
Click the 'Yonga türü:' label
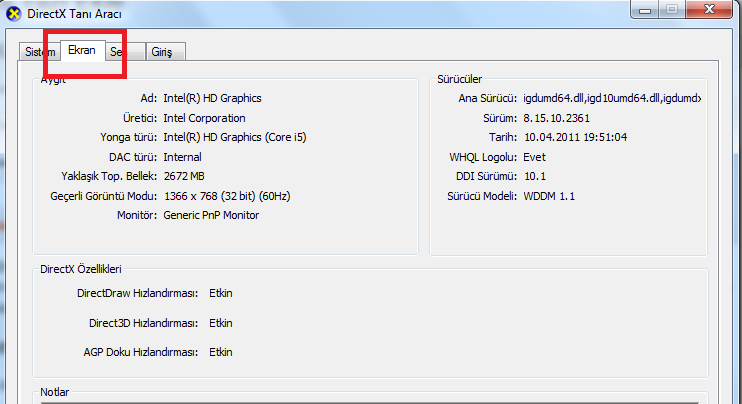point(128,137)
